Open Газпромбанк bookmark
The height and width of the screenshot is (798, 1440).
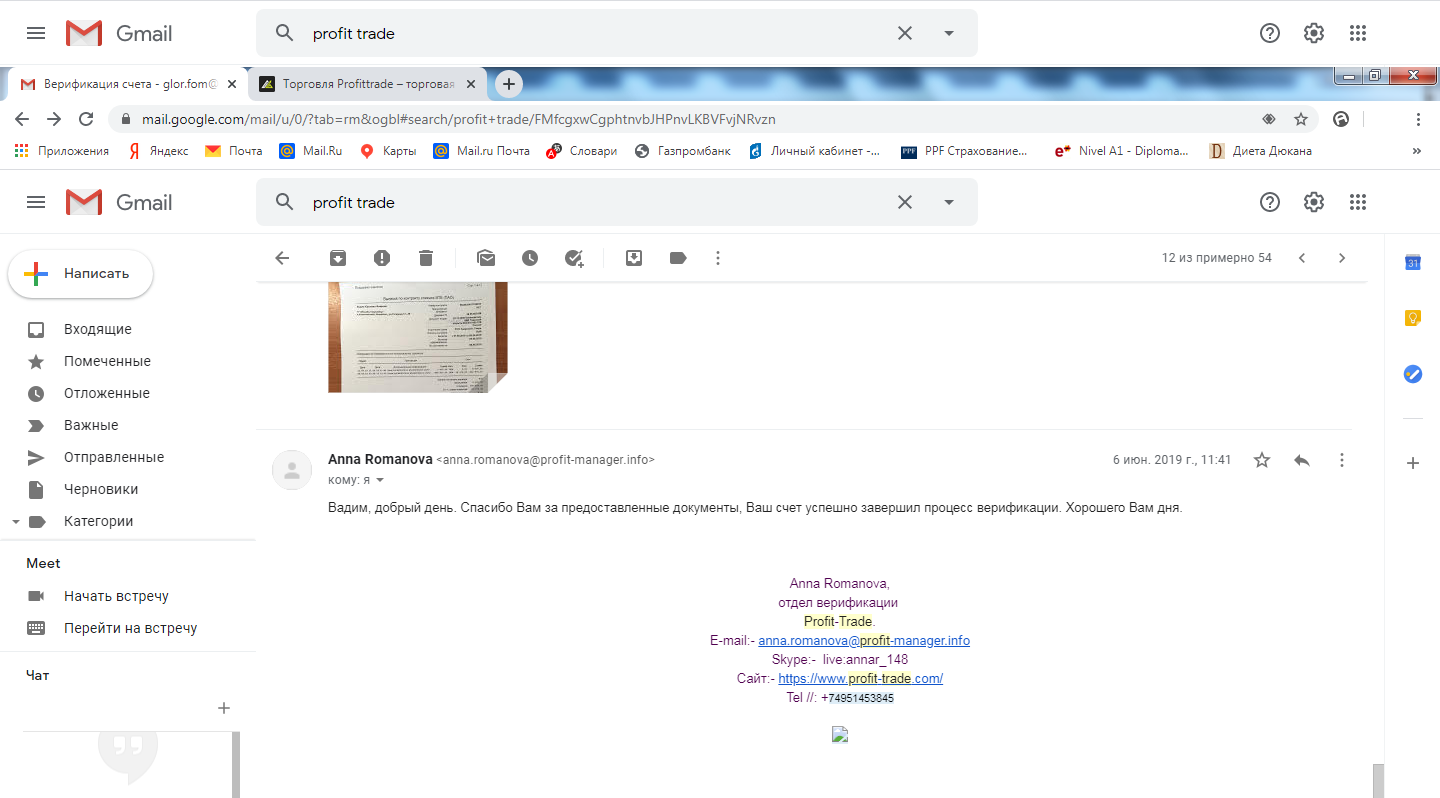pyautogui.click(x=682, y=151)
